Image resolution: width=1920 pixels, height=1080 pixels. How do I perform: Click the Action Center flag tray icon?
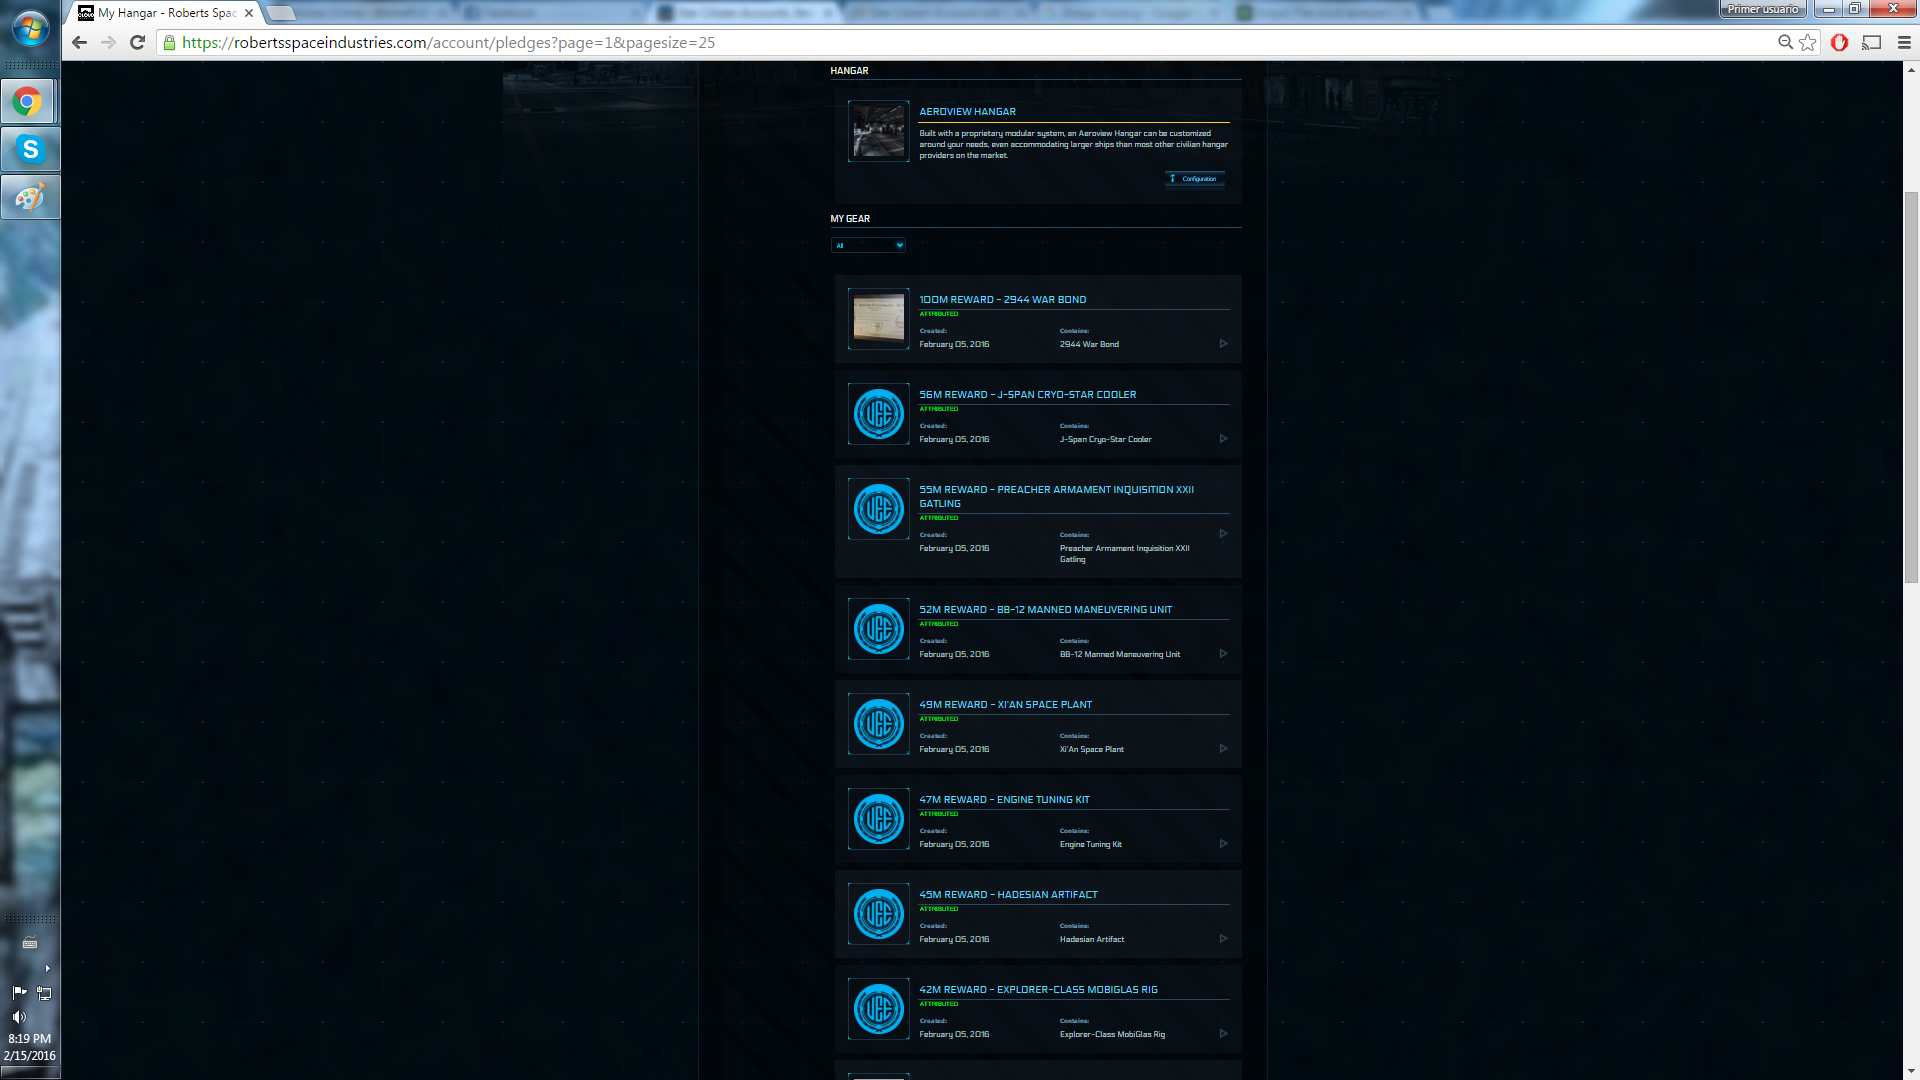tap(19, 993)
